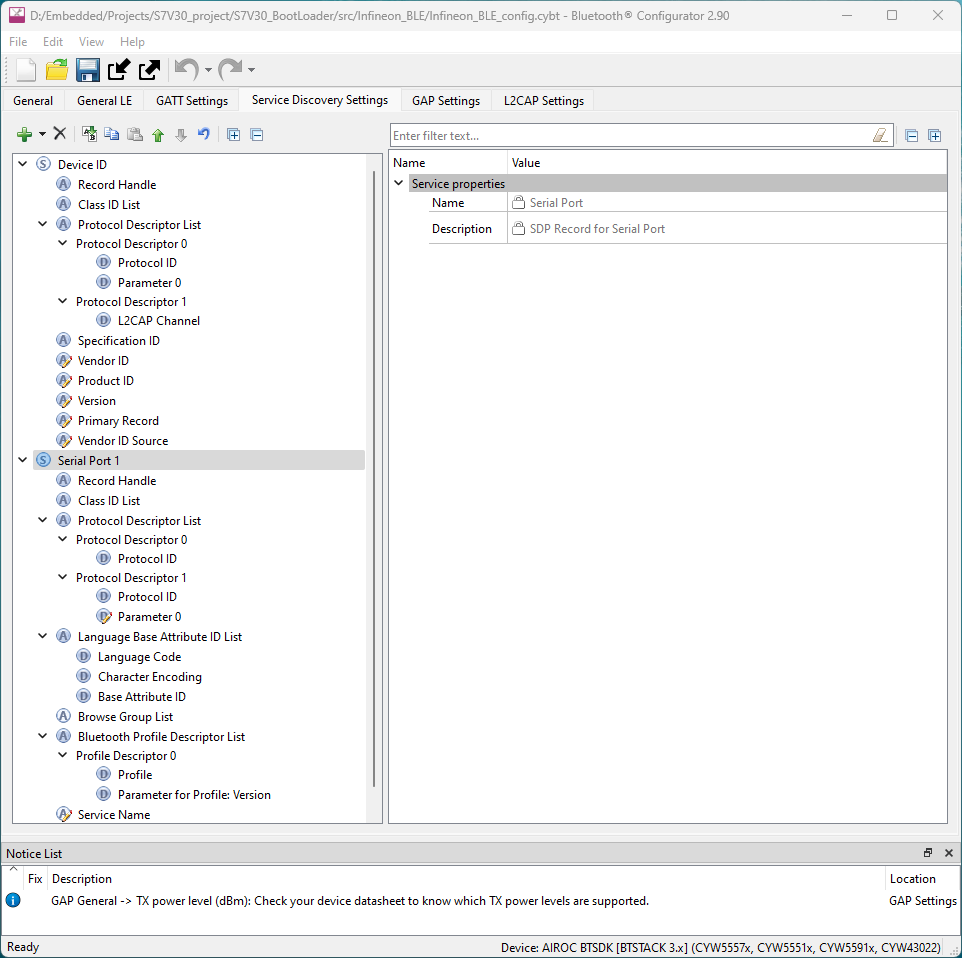Close the Notice List panel

click(x=949, y=852)
